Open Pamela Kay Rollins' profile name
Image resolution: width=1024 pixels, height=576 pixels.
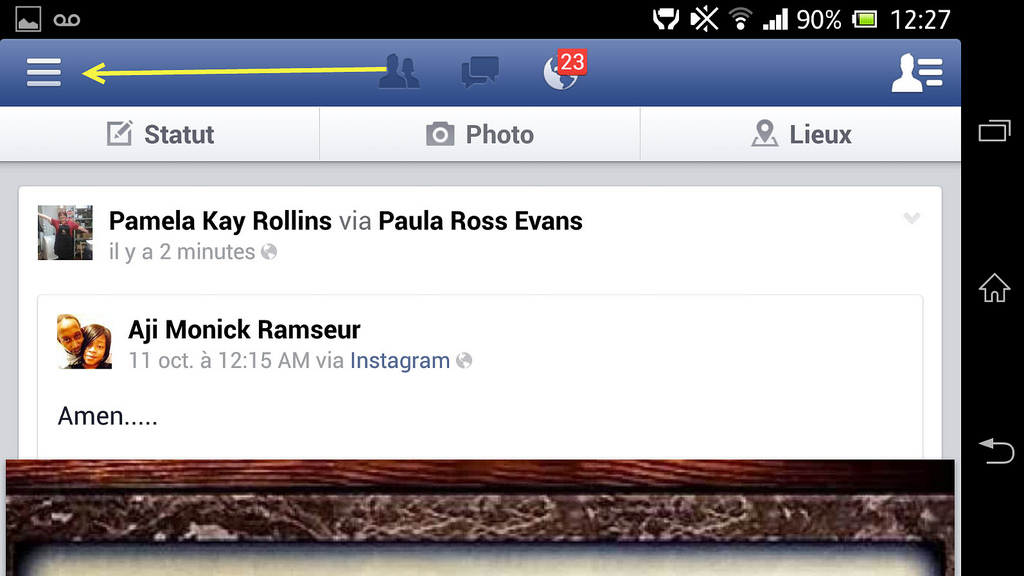click(x=220, y=221)
